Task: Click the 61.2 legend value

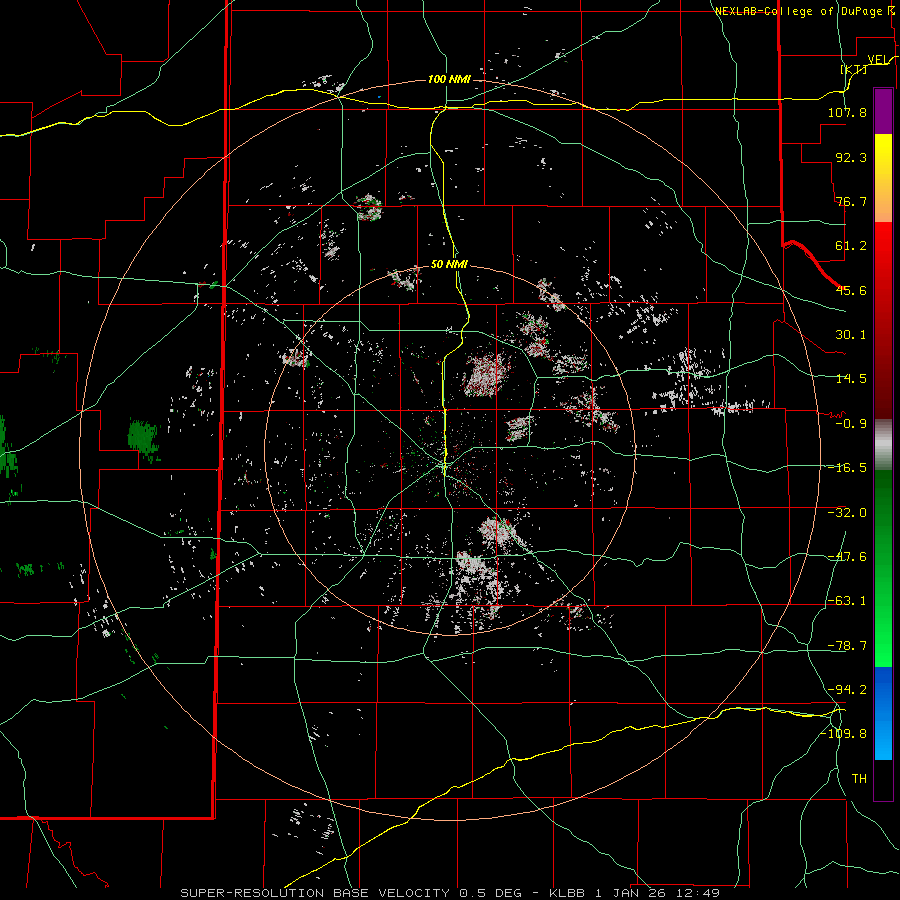Action: pos(851,246)
